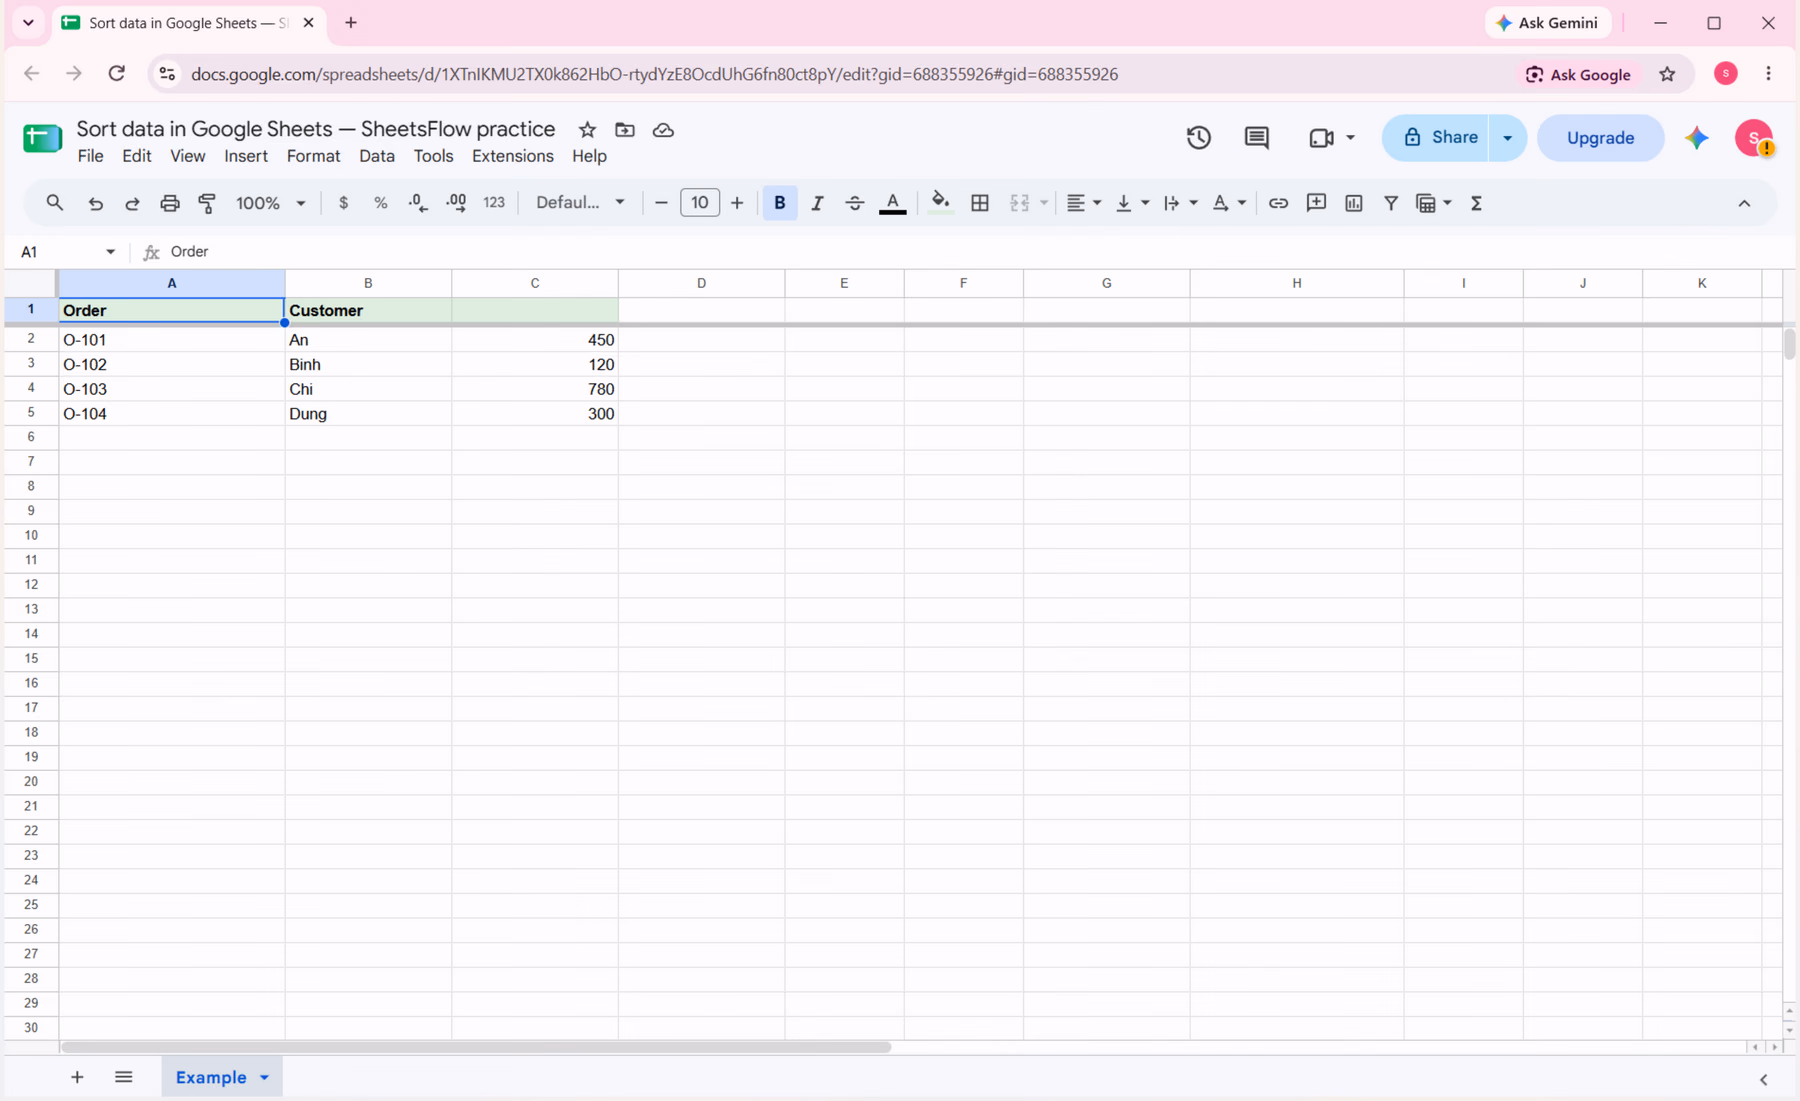Open the font family Default dropdown
This screenshot has height=1101, width=1800.
pos(580,203)
